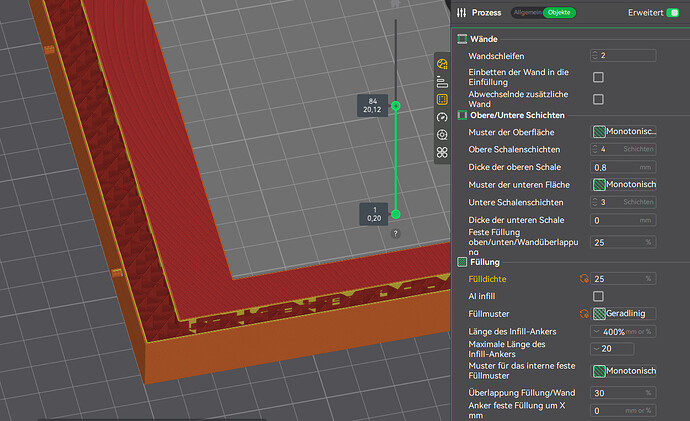Click the orange Fülldichte label

coord(487,279)
